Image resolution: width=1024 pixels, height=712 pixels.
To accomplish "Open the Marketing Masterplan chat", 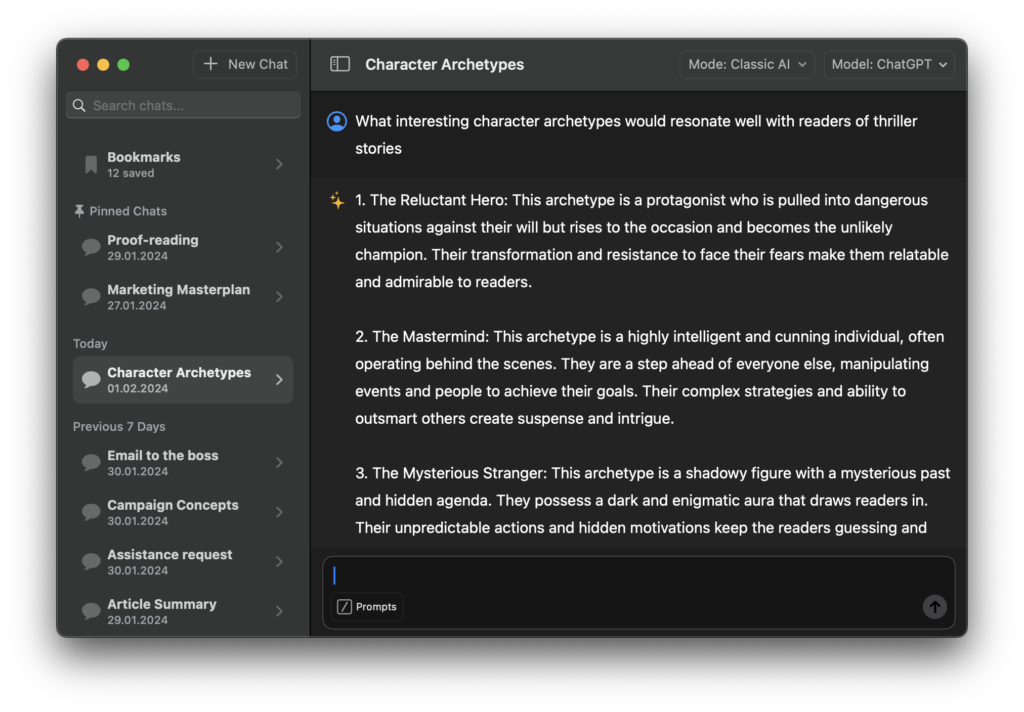I will pyautogui.click(x=183, y=297).
